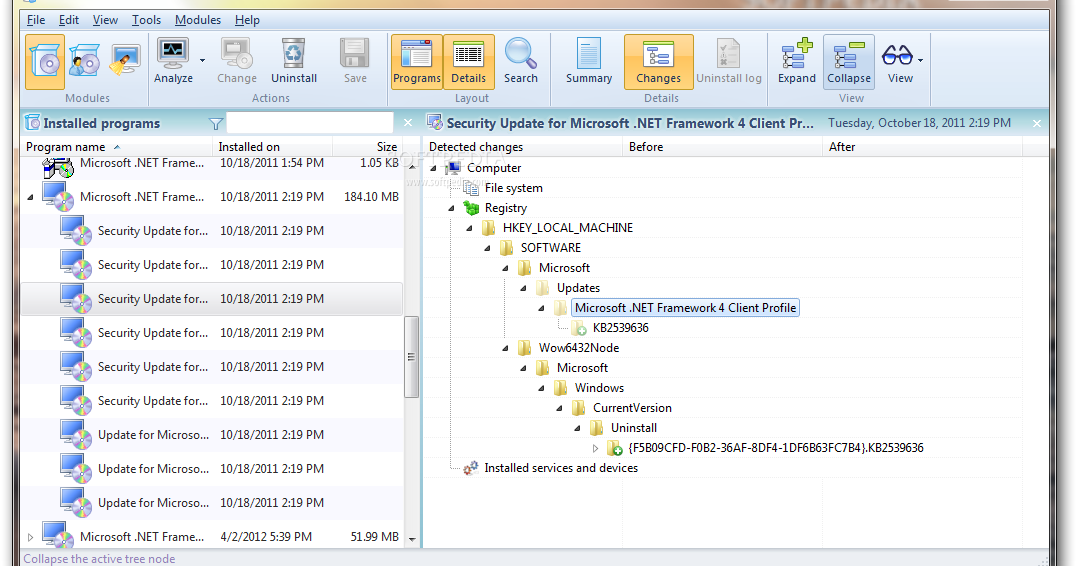Viewport: 1077px width, 566px height.
Task: Expand the Microsoft .NET Frame... 51.99 MB entry
Action: click(x=30, y=537)
